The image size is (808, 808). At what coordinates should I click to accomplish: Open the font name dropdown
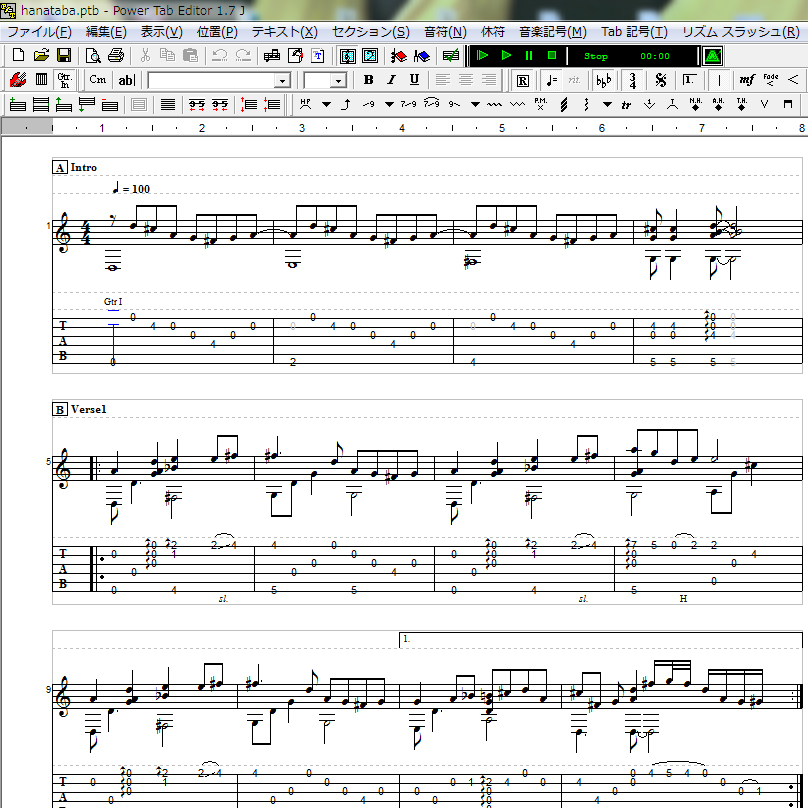pos(282,81)
